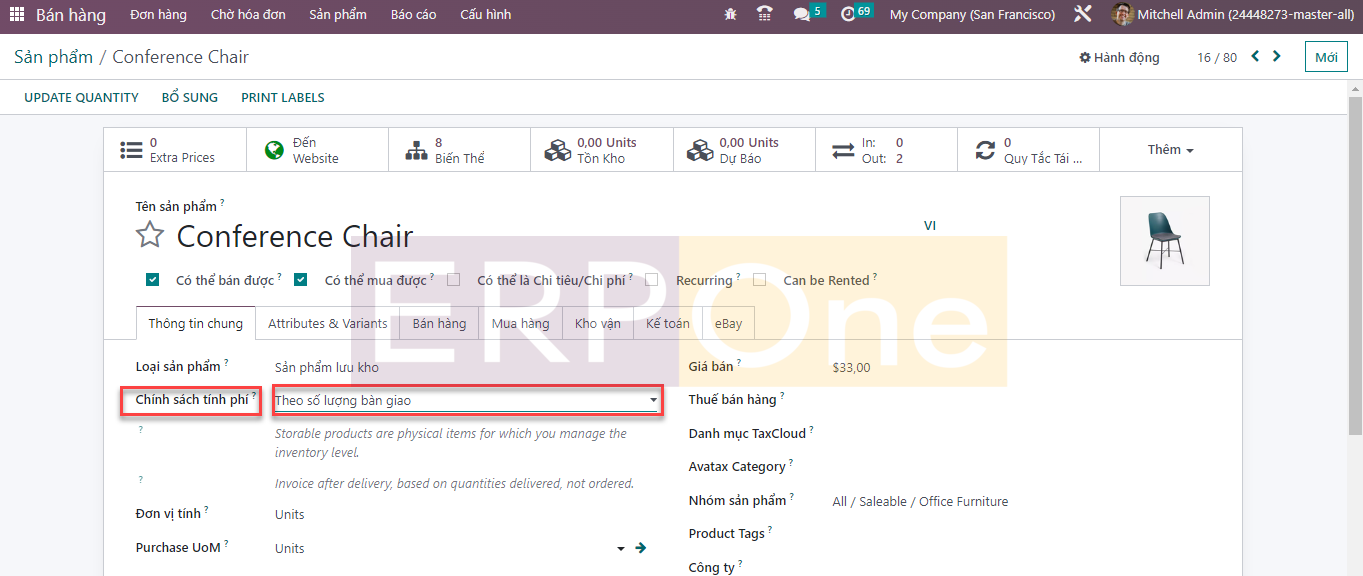The image size is (1363, 576).
Task: Expand the Thêm dropdown button
Action: point(1170,150)
